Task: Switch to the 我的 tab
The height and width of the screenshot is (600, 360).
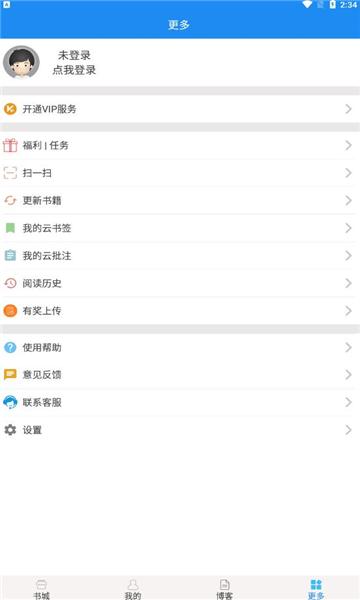Action: (x=133, y=589)
